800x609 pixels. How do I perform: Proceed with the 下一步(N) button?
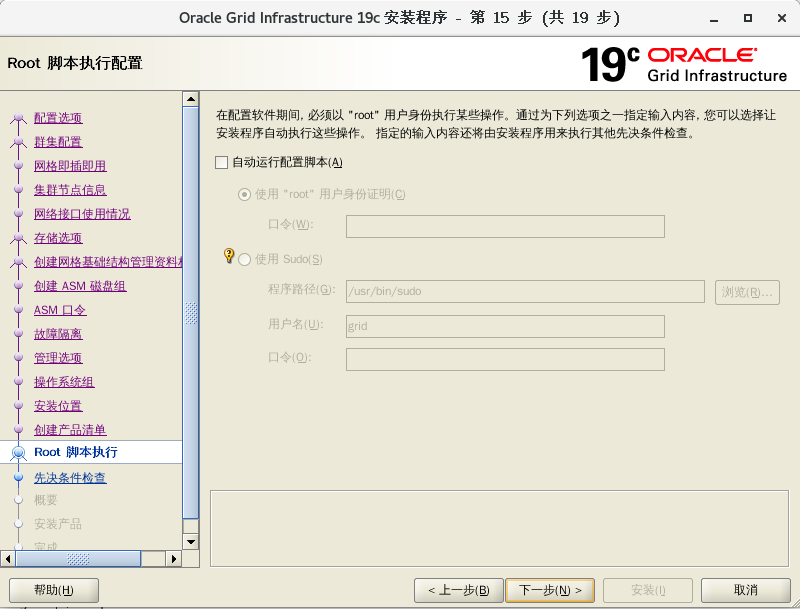(x=550, y=590)
